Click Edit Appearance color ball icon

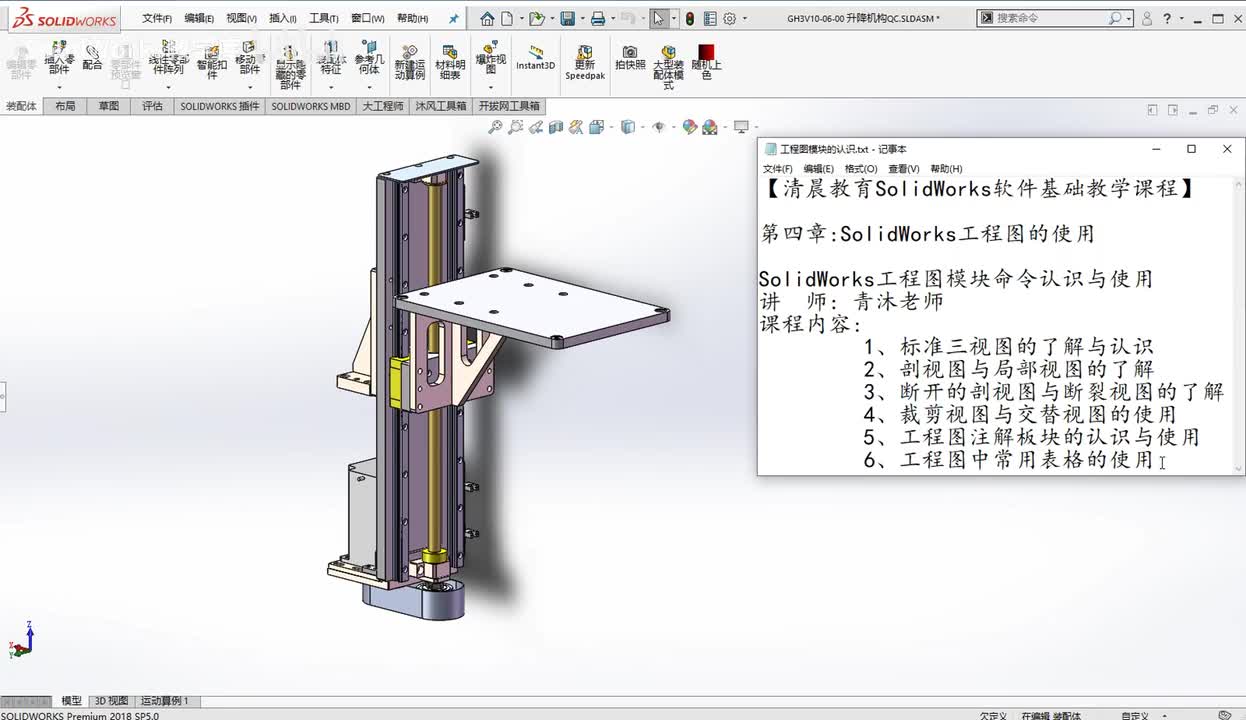point(689,127)
